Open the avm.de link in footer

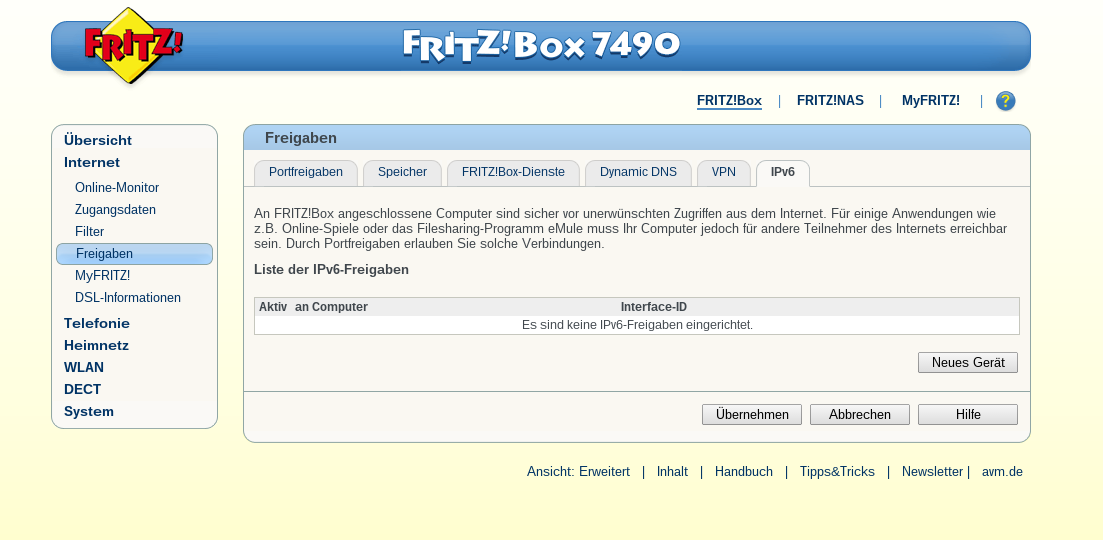(1002, 472)
